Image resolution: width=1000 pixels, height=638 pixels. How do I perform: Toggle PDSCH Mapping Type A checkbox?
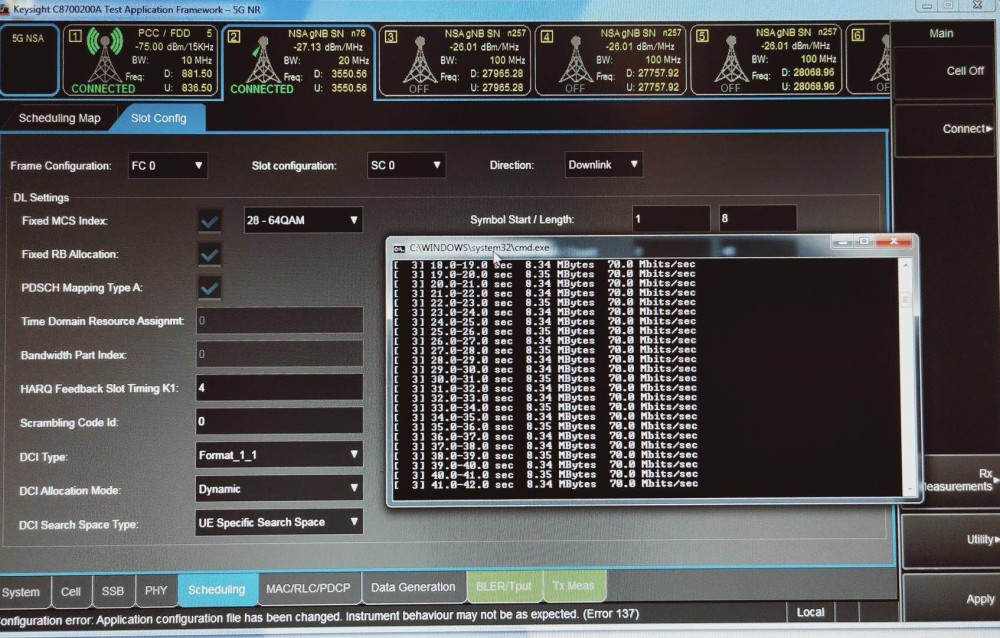[210, 288]
